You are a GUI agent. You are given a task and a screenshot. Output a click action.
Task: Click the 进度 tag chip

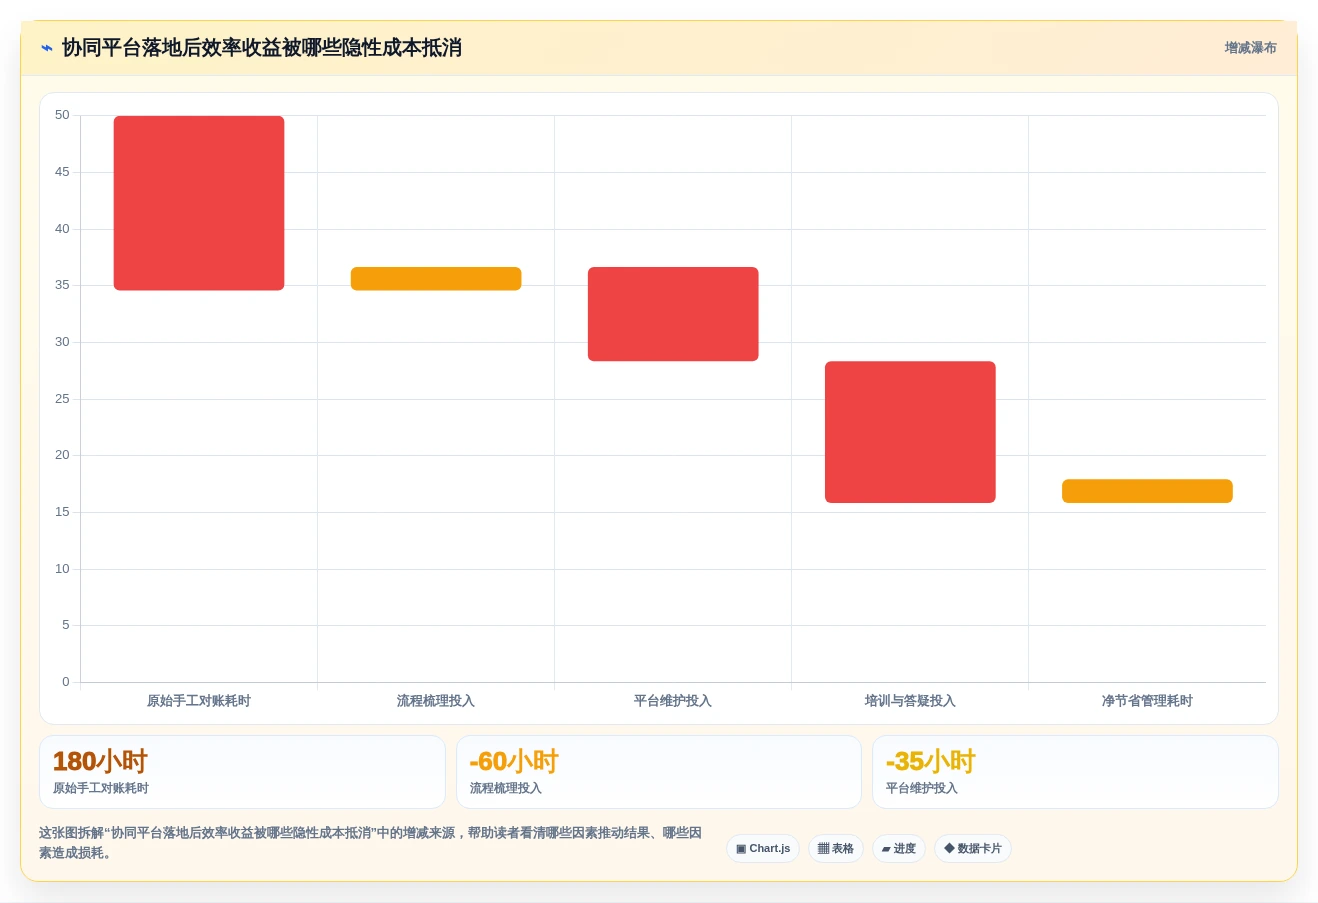(x=899, y=848)
